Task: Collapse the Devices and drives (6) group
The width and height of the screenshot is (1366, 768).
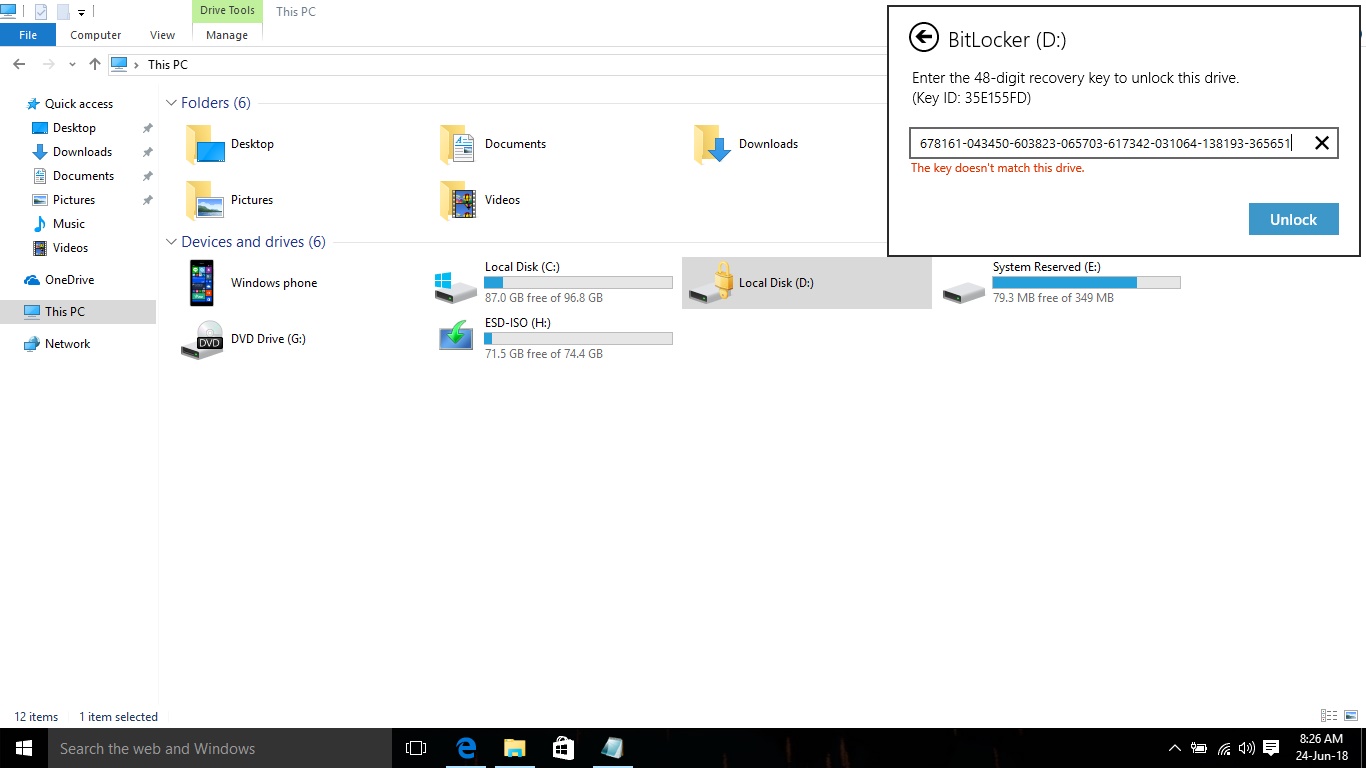Action: (x=172, y=241)
